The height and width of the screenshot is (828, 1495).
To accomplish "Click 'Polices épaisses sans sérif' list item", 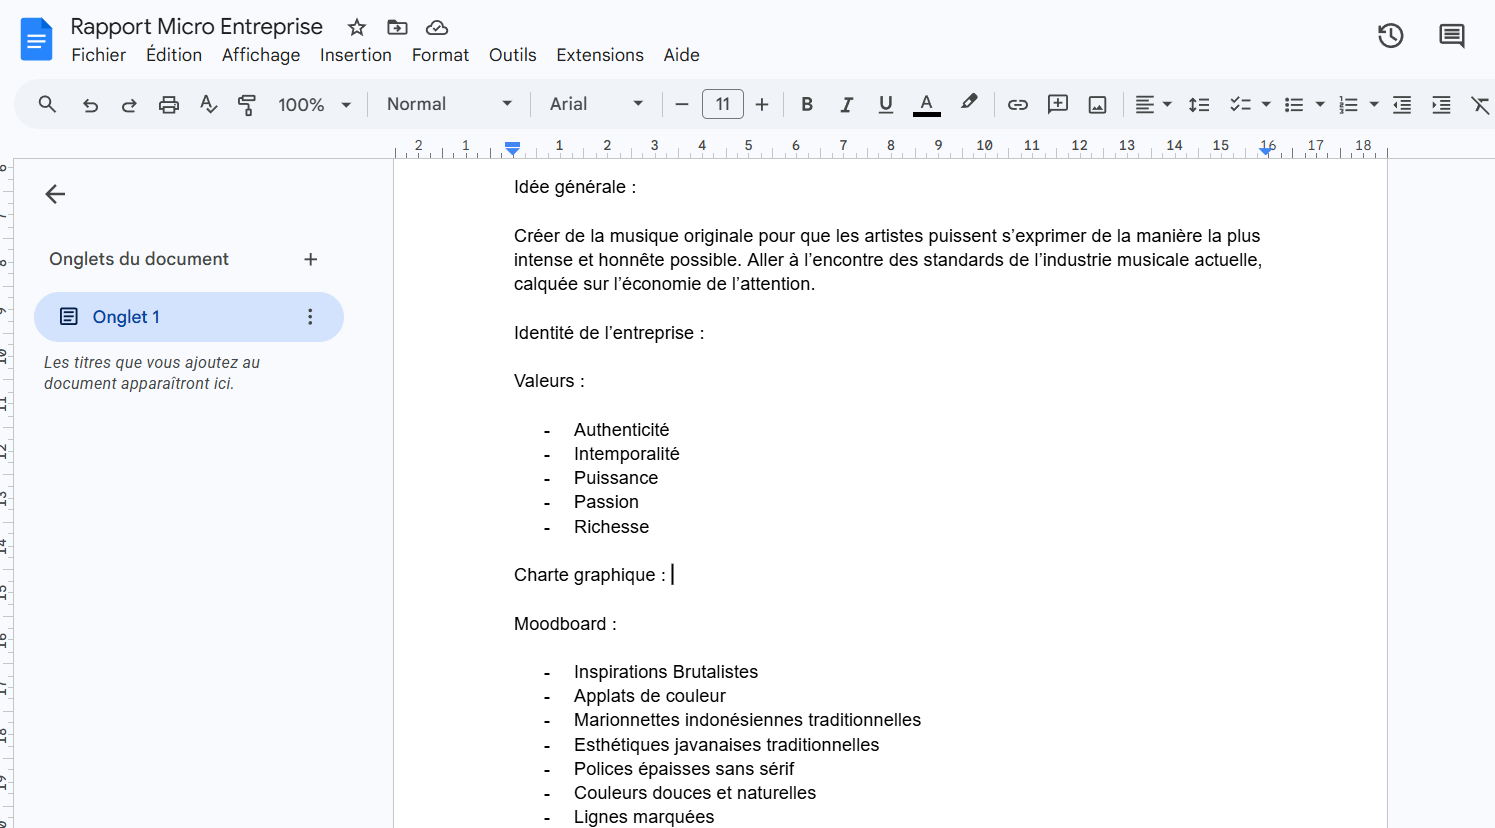I will point(684,769).
